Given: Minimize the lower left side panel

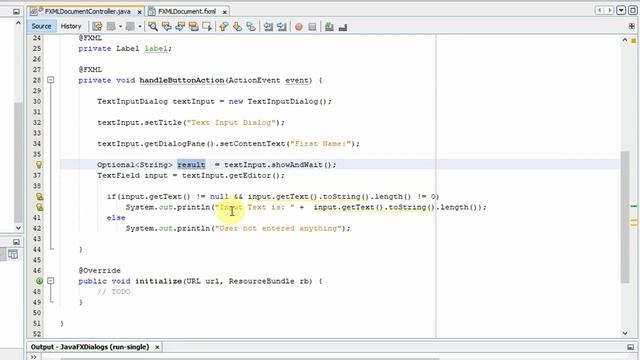Looking at the screenshot, I should tap(16, 242).
